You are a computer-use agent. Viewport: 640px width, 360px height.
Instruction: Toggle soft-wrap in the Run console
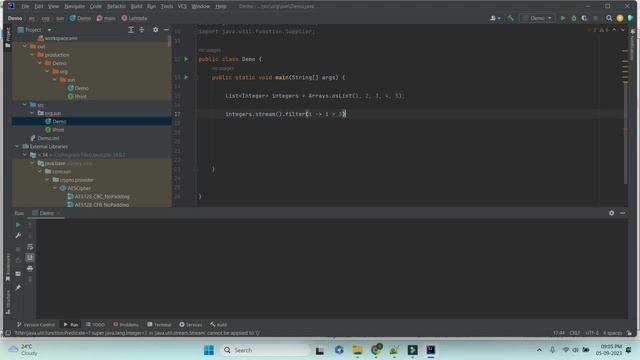pyautogui.click(x=30, y=247)
